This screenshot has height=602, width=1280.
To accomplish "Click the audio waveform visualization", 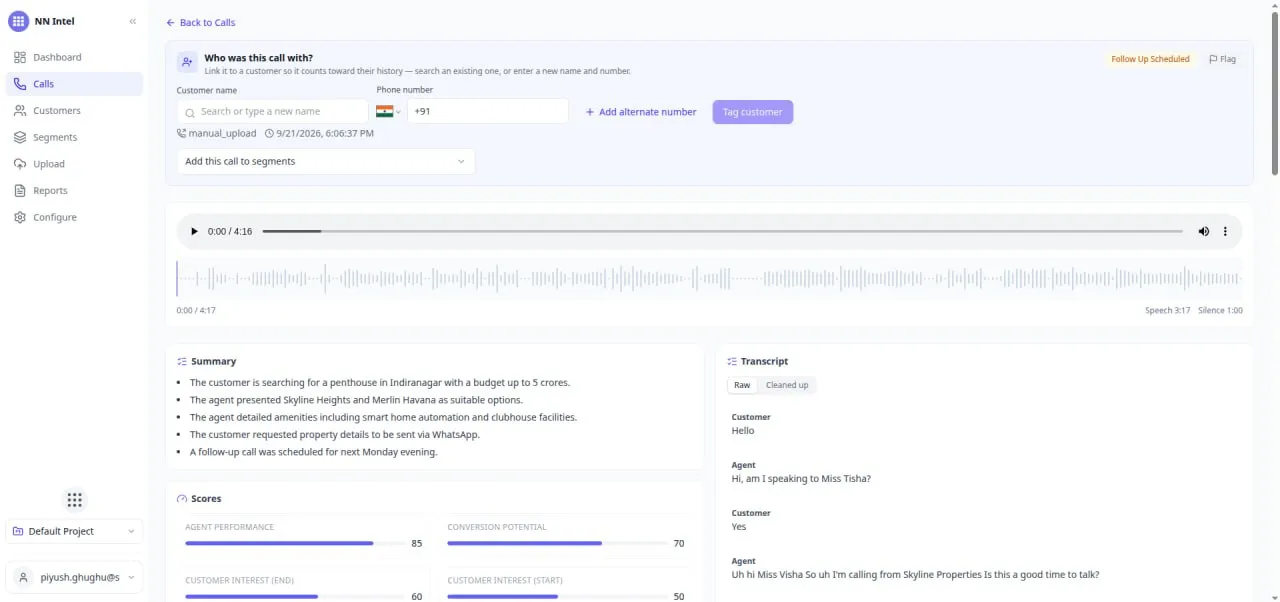I will (710, 279).
